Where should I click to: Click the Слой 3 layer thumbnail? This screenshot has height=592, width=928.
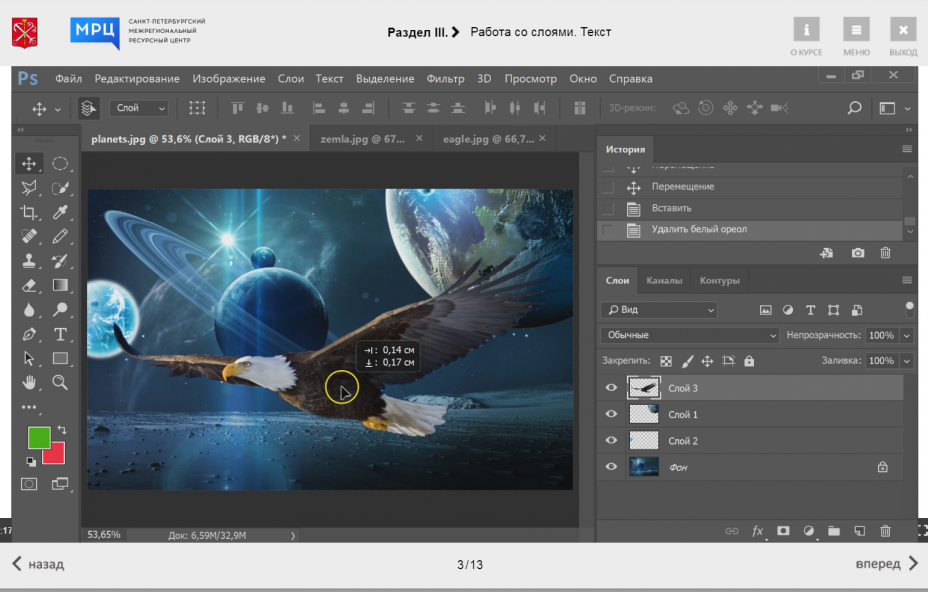point(643,388)
